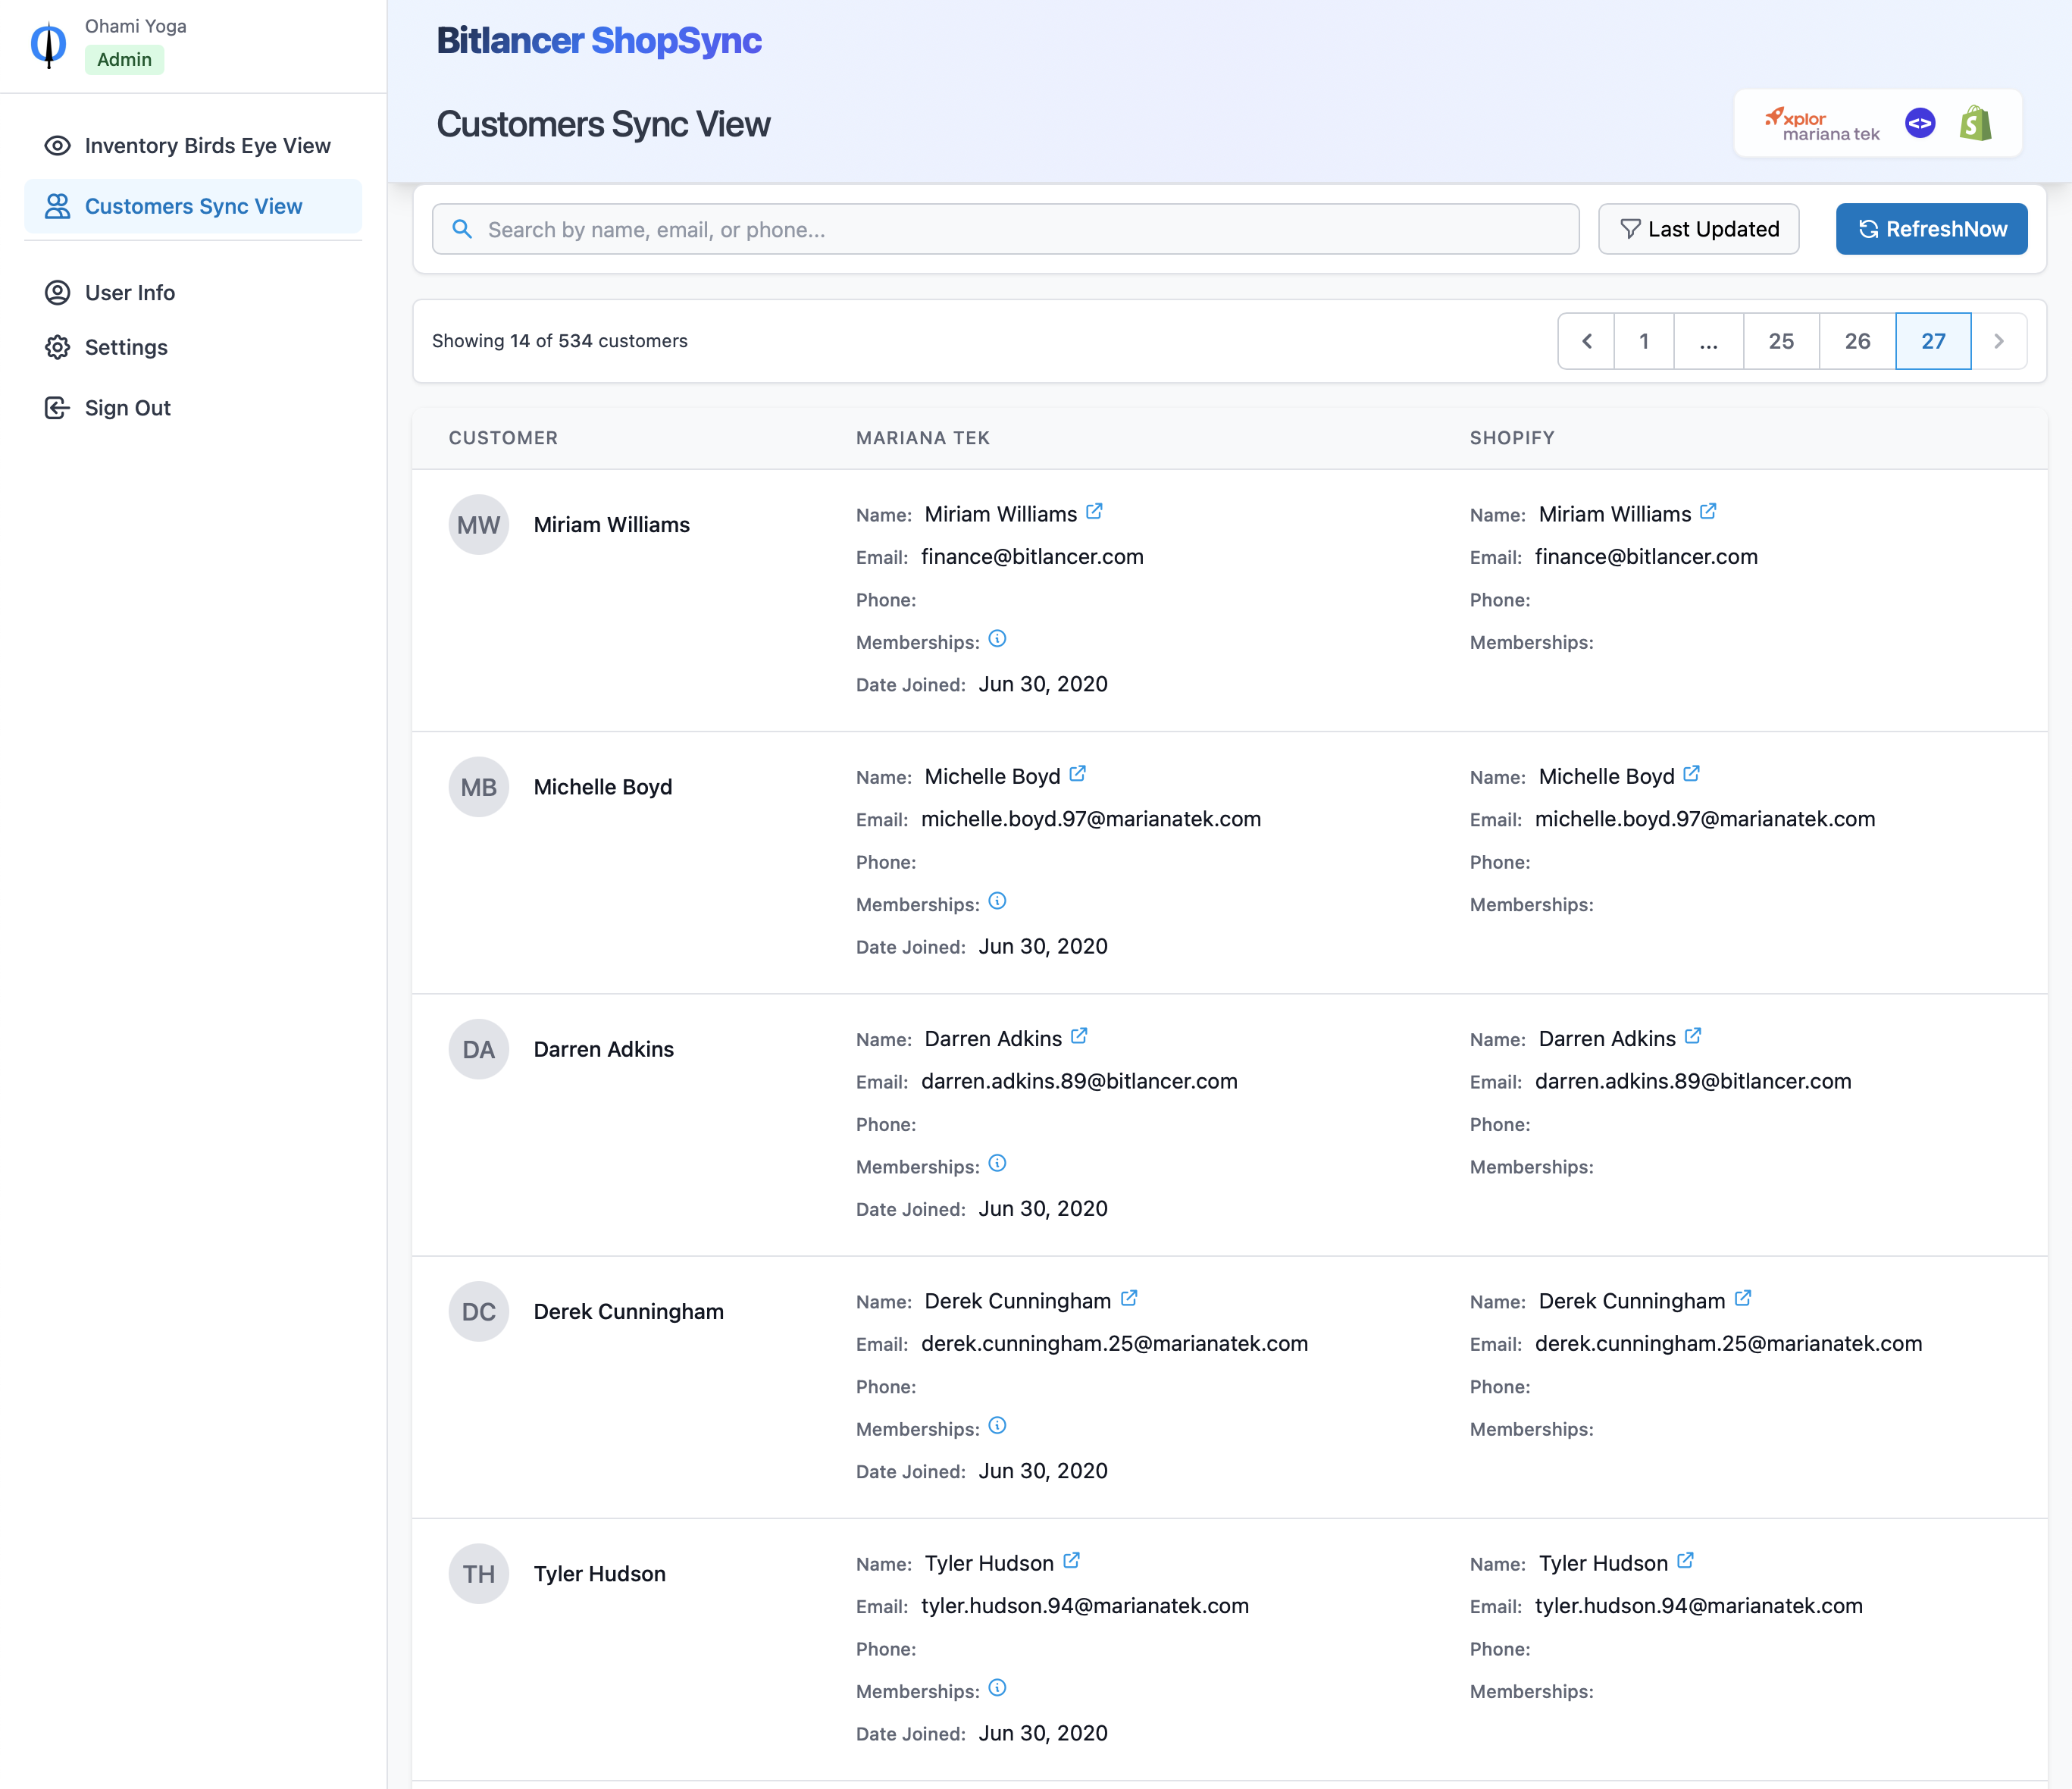Image resolution: width=2072 pixels, height=1789 pixels.
Task: Click Showing 14 of 534 customers text
Action: pyautogui.click(x=560, y=341)
